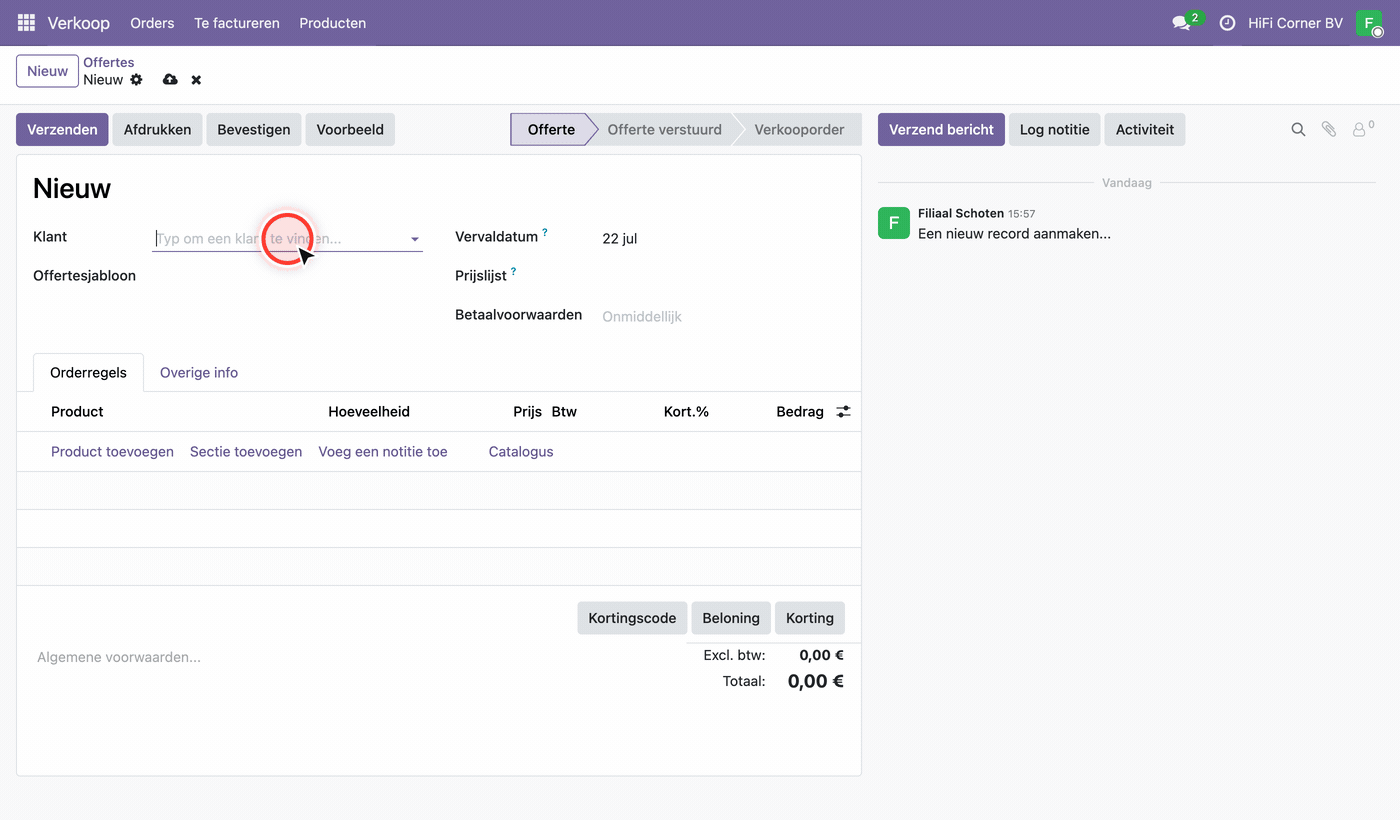This screenshot has width=1400, height=820.
Task: Show followers icon in chatter
Action: coord(1361,129)
